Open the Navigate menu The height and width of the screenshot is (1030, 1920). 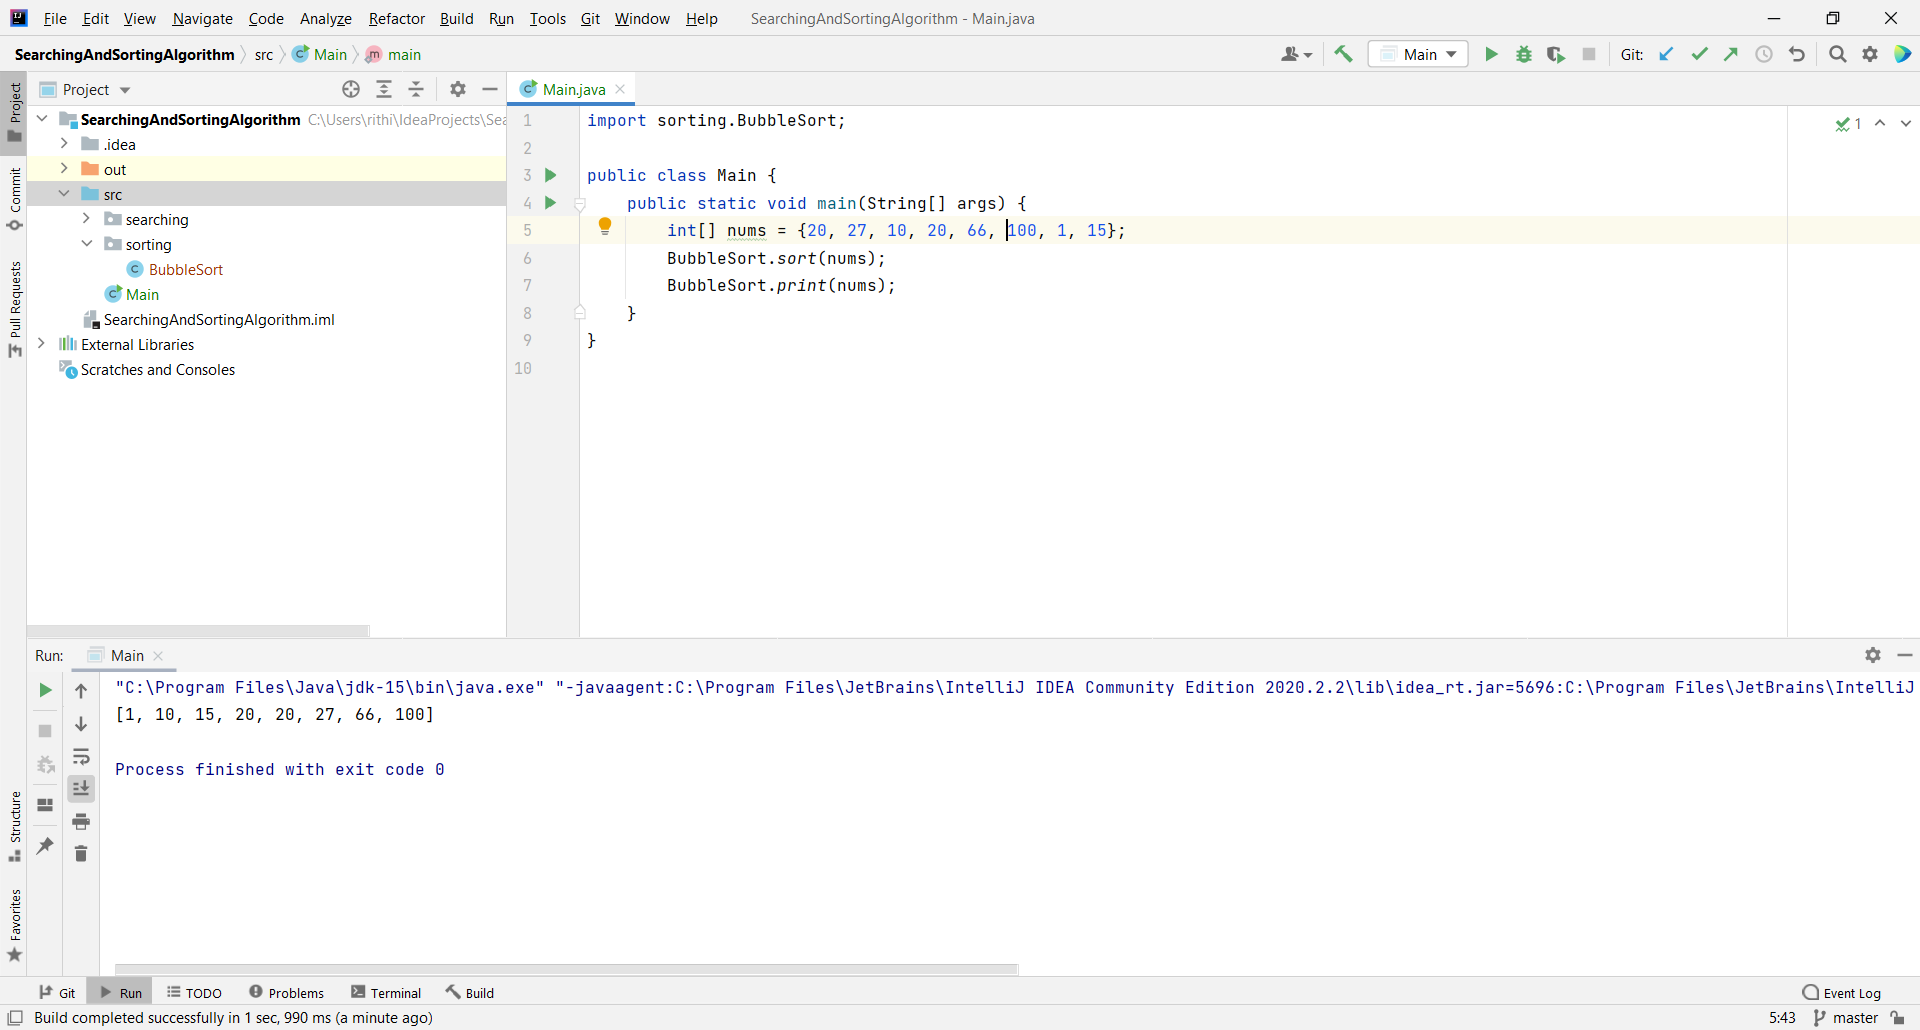coord(202,18)
